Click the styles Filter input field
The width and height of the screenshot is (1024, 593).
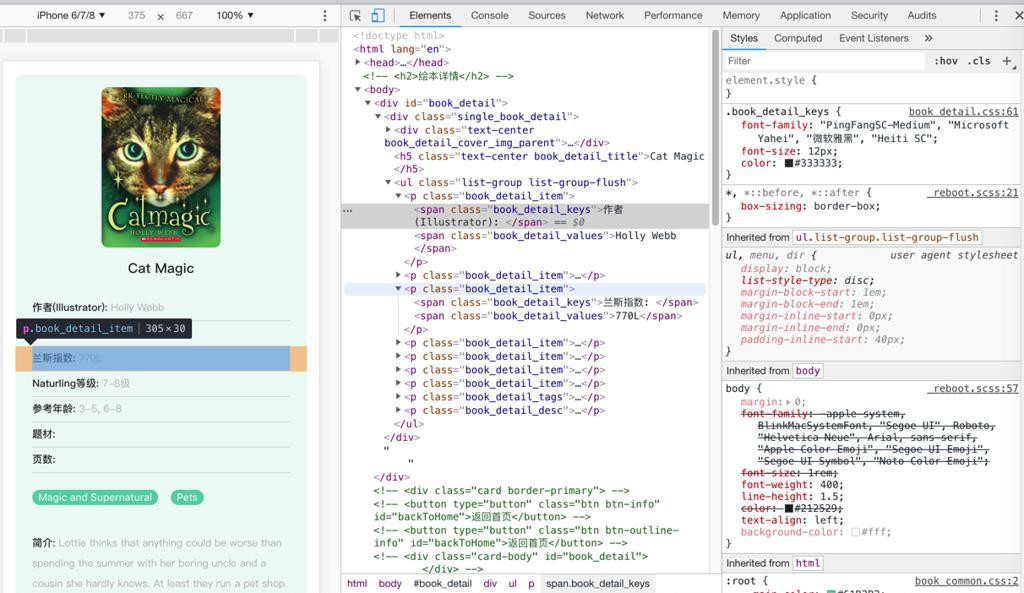tap(825, 61)
